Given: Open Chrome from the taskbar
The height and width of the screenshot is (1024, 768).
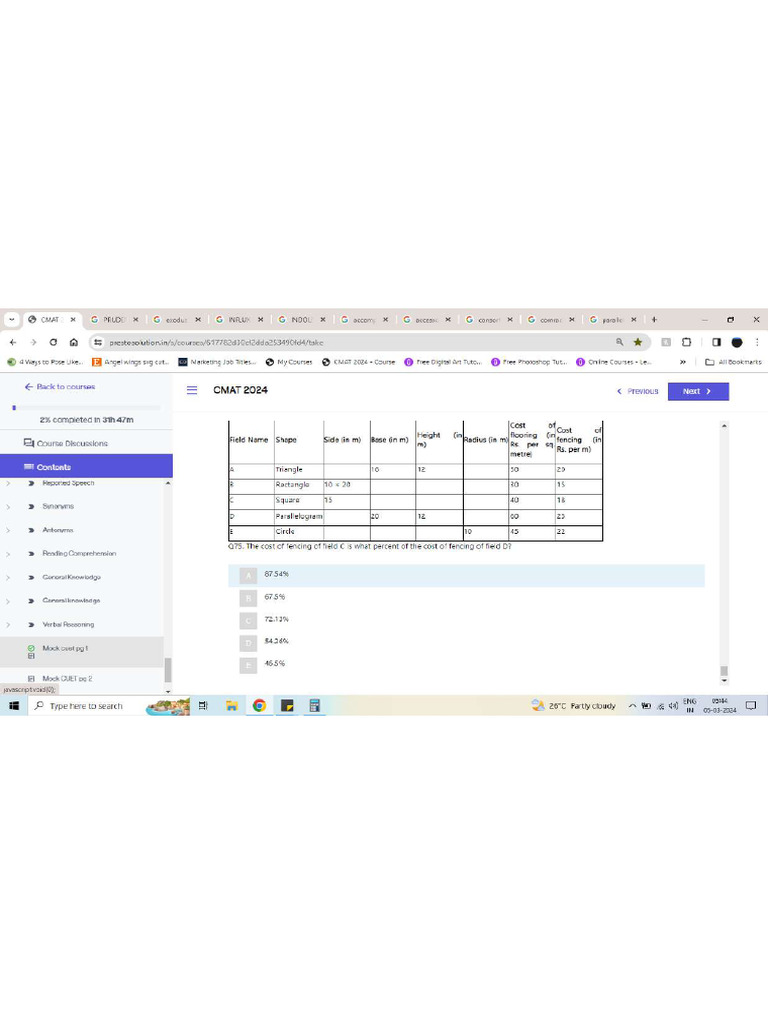Looking at the screenshot, I should pos(259,706).
